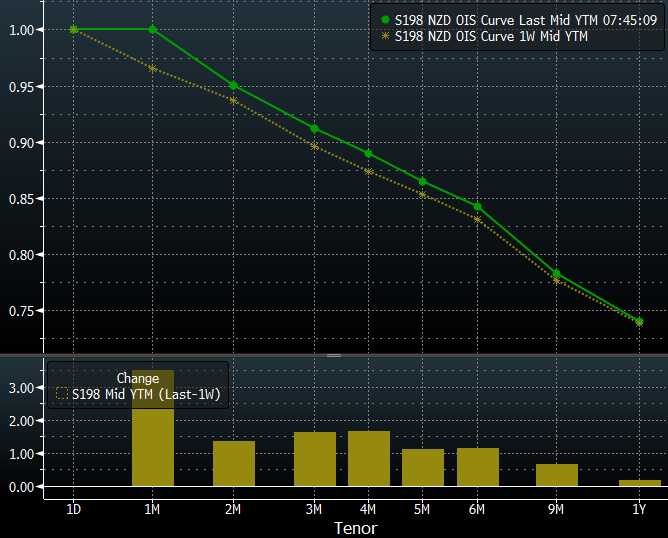Click the panel divider handle between charts
This screenshot has width=668, height=538.
(334, 355)
